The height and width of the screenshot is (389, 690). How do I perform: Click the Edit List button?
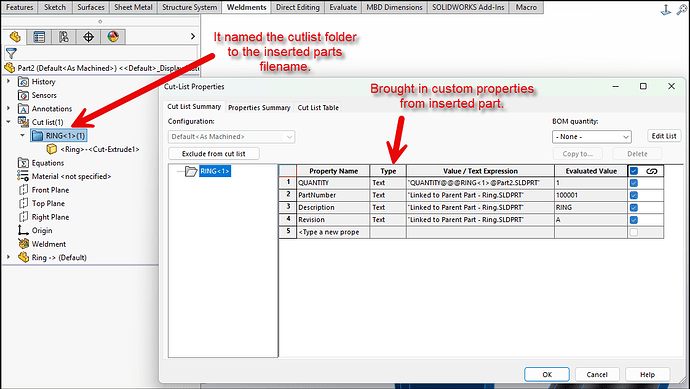[x=664, y=136]
